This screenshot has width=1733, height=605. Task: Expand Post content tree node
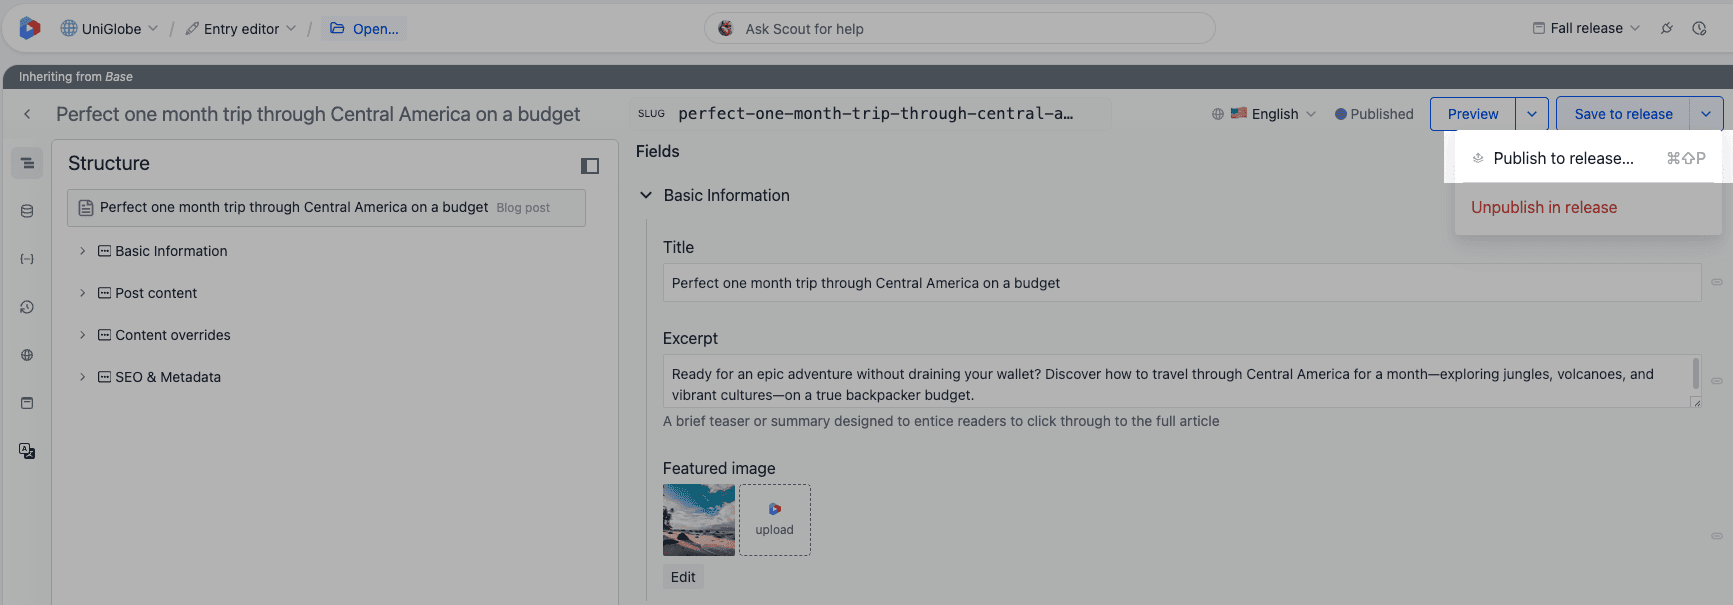point(82,293)
